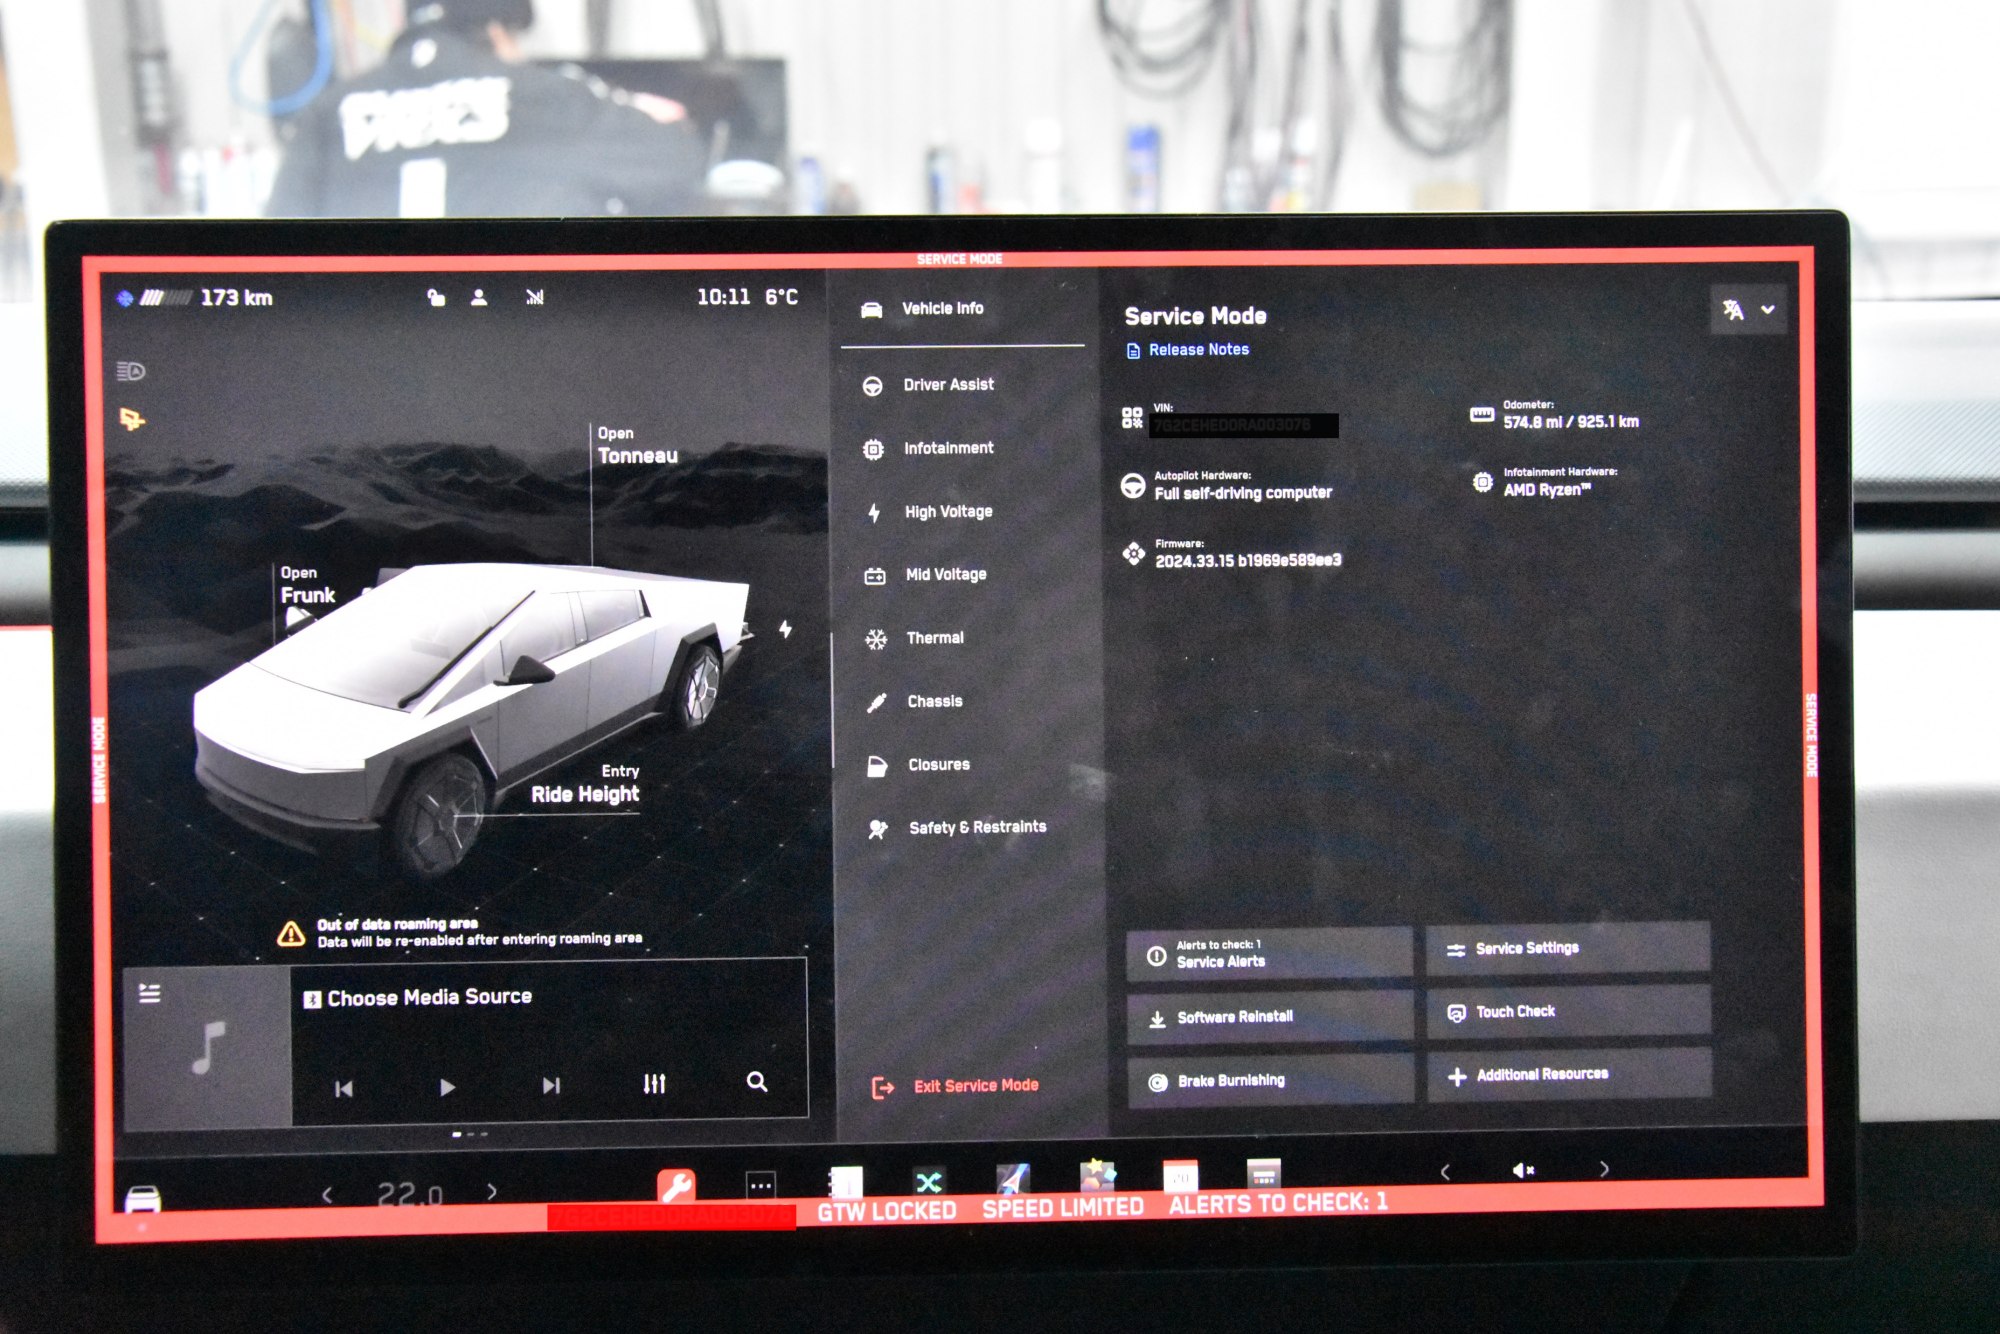
Task: Click the red wrench service icon
Action: point(676,1186)
